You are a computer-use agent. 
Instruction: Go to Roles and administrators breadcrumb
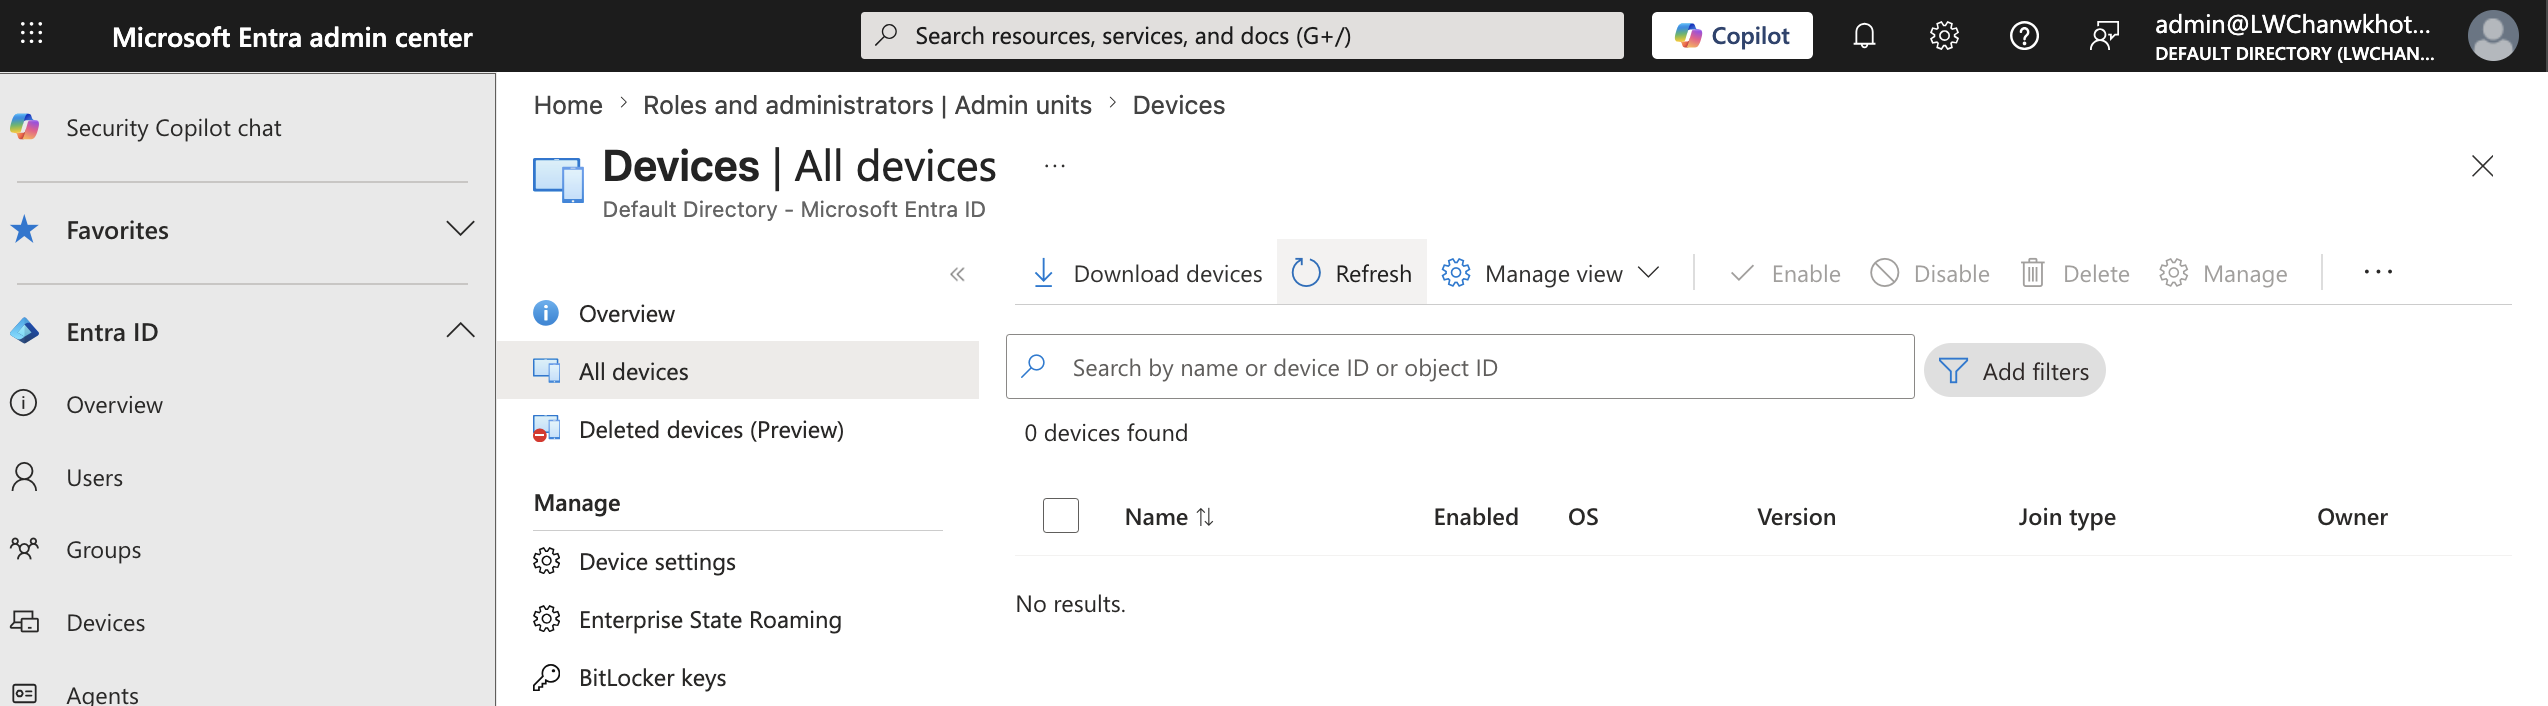tap(867, 105)
